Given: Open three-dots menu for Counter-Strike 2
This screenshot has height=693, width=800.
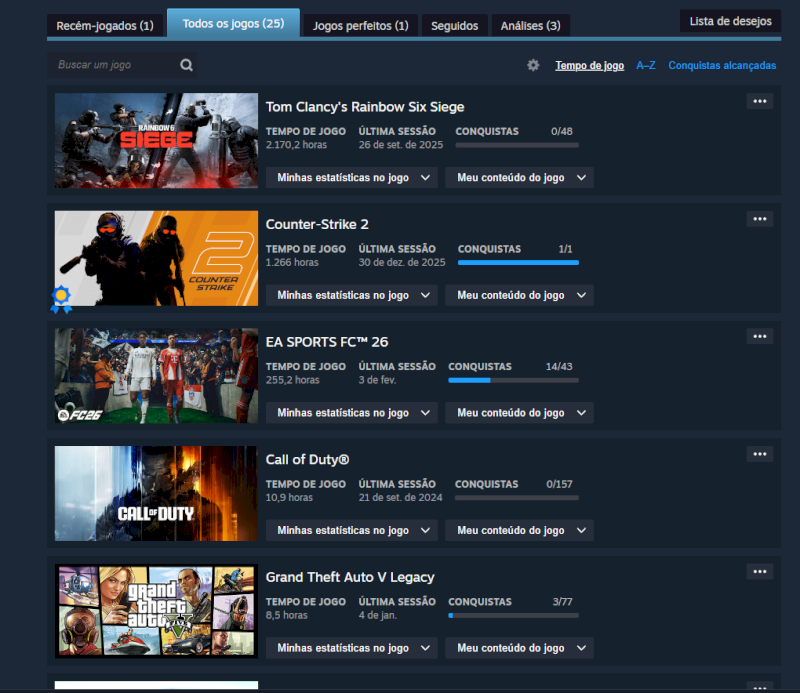Looking at the screenshot, I should click(x=760, y=219).
